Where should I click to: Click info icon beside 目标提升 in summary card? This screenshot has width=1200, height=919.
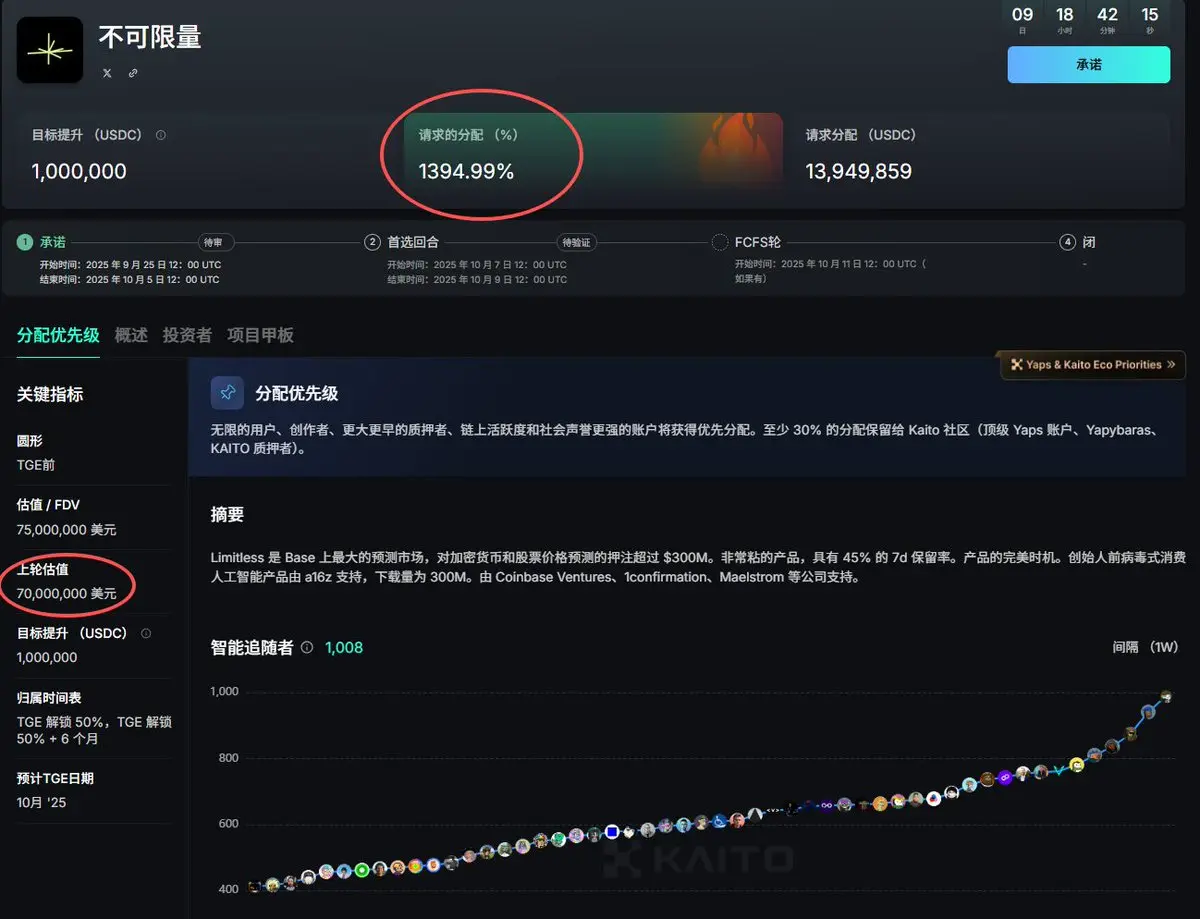click(x=161, y=135)
